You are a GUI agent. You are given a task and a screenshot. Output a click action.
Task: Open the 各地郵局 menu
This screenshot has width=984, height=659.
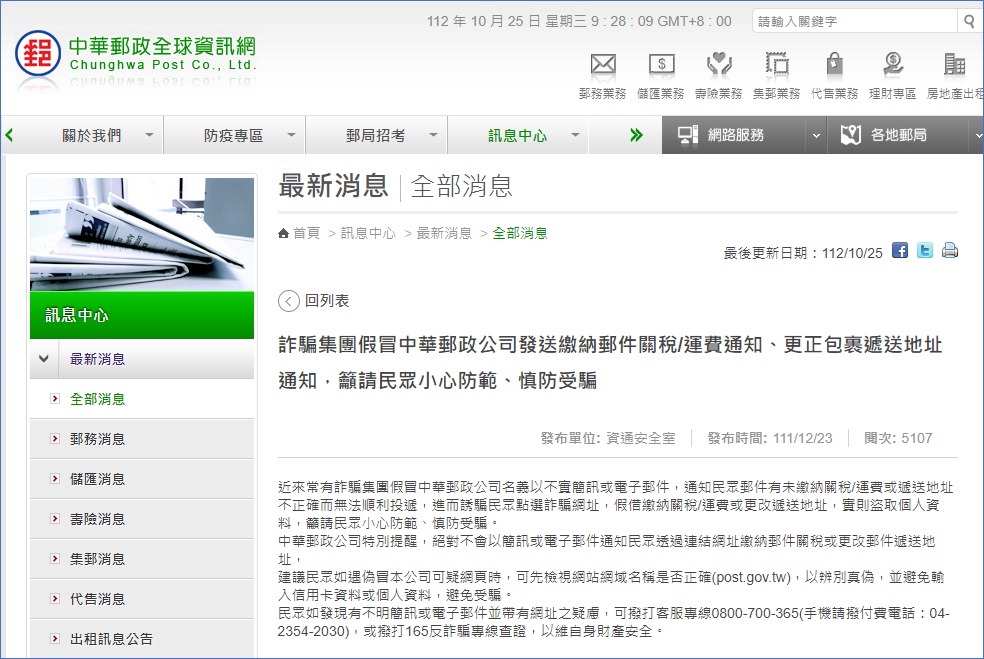899,135
